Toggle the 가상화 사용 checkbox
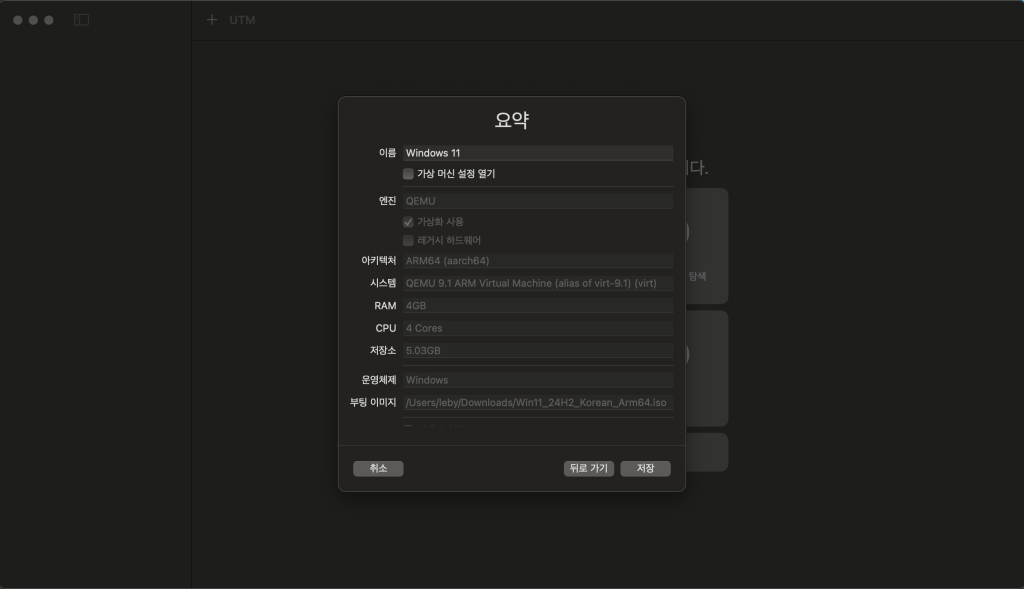Viewport: 1024px width, 589px height. click(x=408, y=222)
